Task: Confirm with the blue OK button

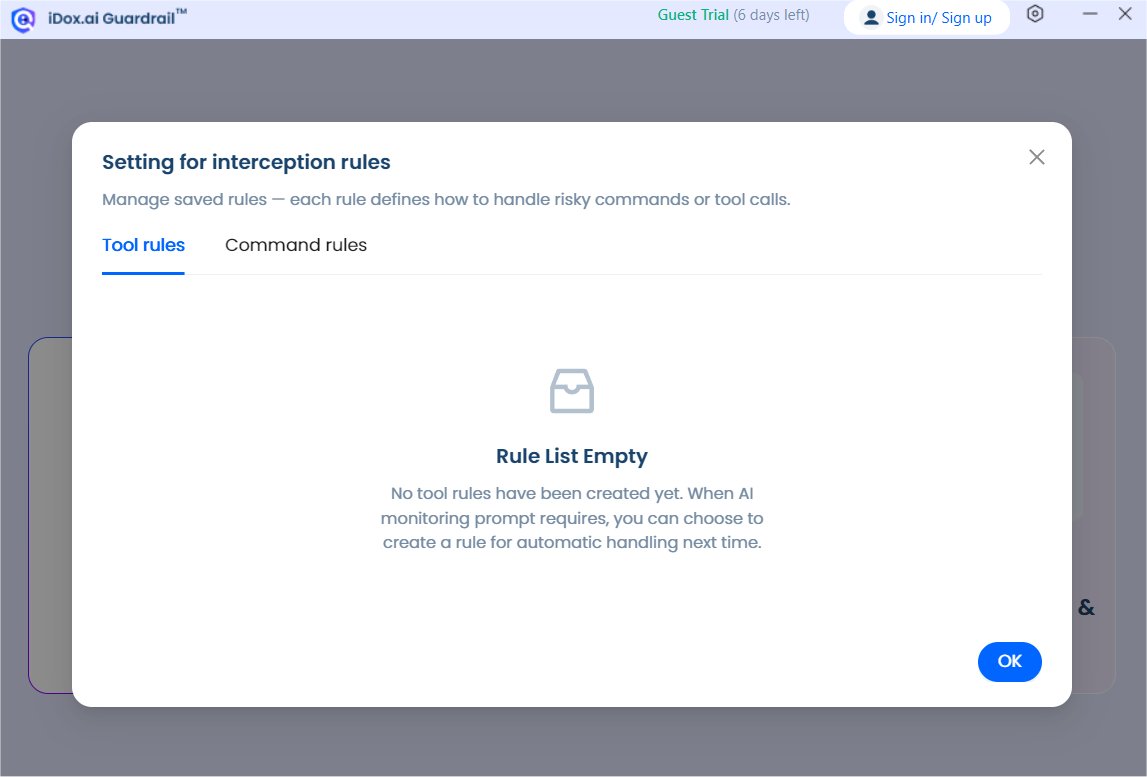Action: (x=1009, y=661)
